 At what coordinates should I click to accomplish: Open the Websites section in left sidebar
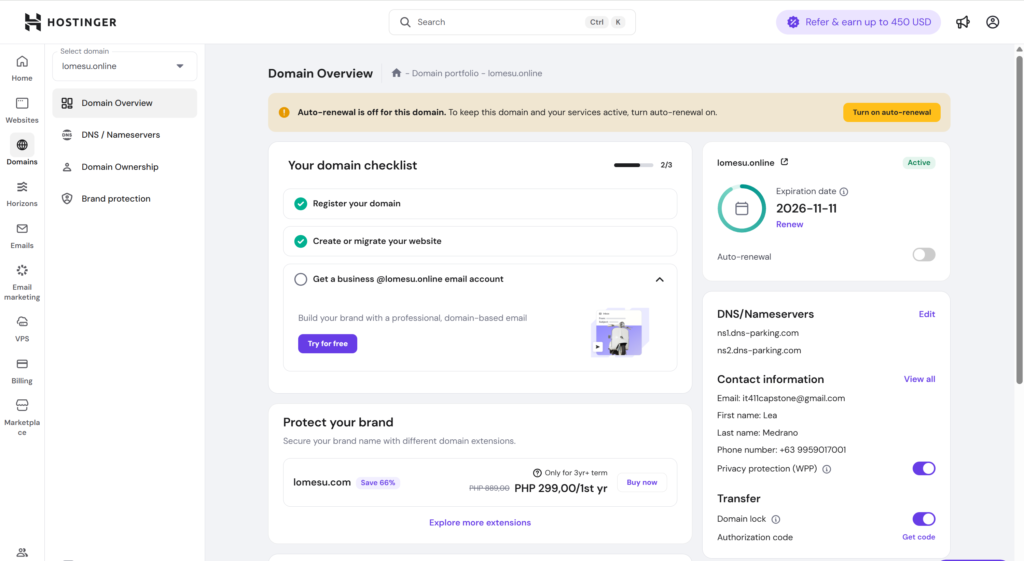pyautogui.click(x=22, y=109)
